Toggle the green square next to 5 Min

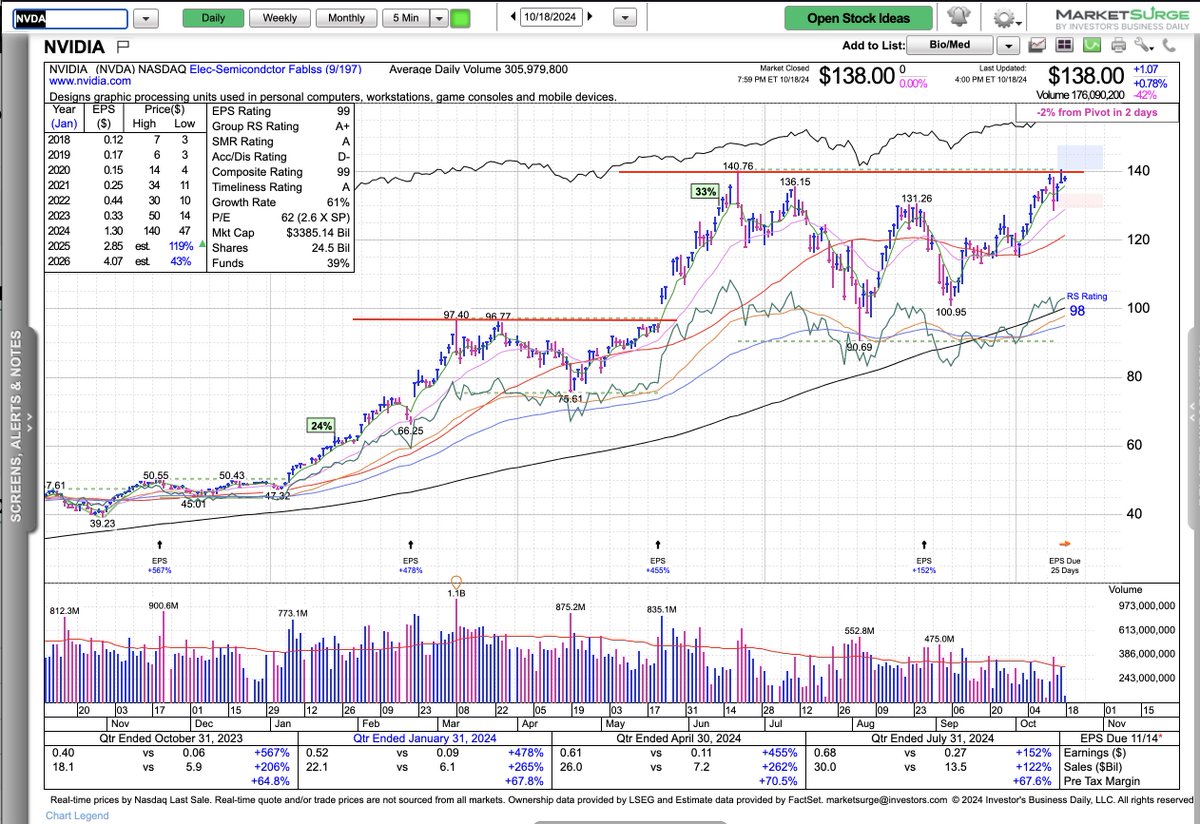click(x=460, y=18)
